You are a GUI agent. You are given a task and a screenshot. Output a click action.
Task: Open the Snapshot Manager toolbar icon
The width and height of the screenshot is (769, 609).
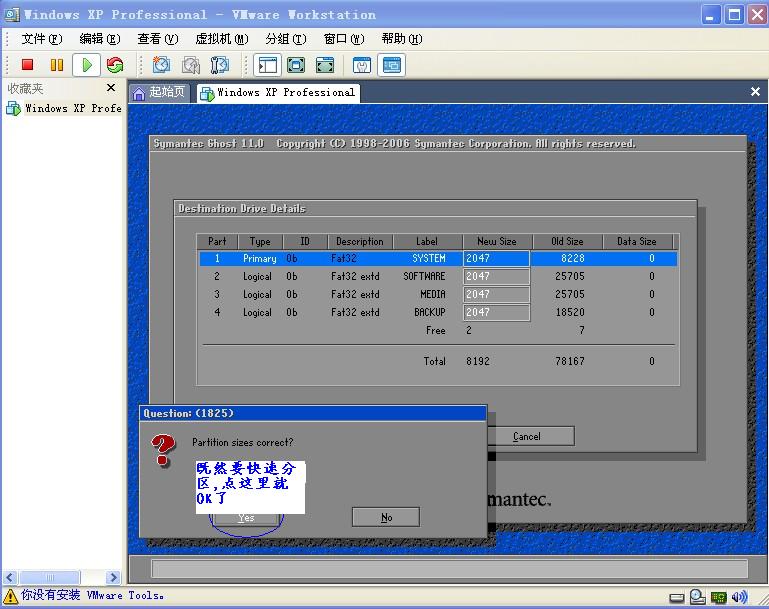[220, 65]
